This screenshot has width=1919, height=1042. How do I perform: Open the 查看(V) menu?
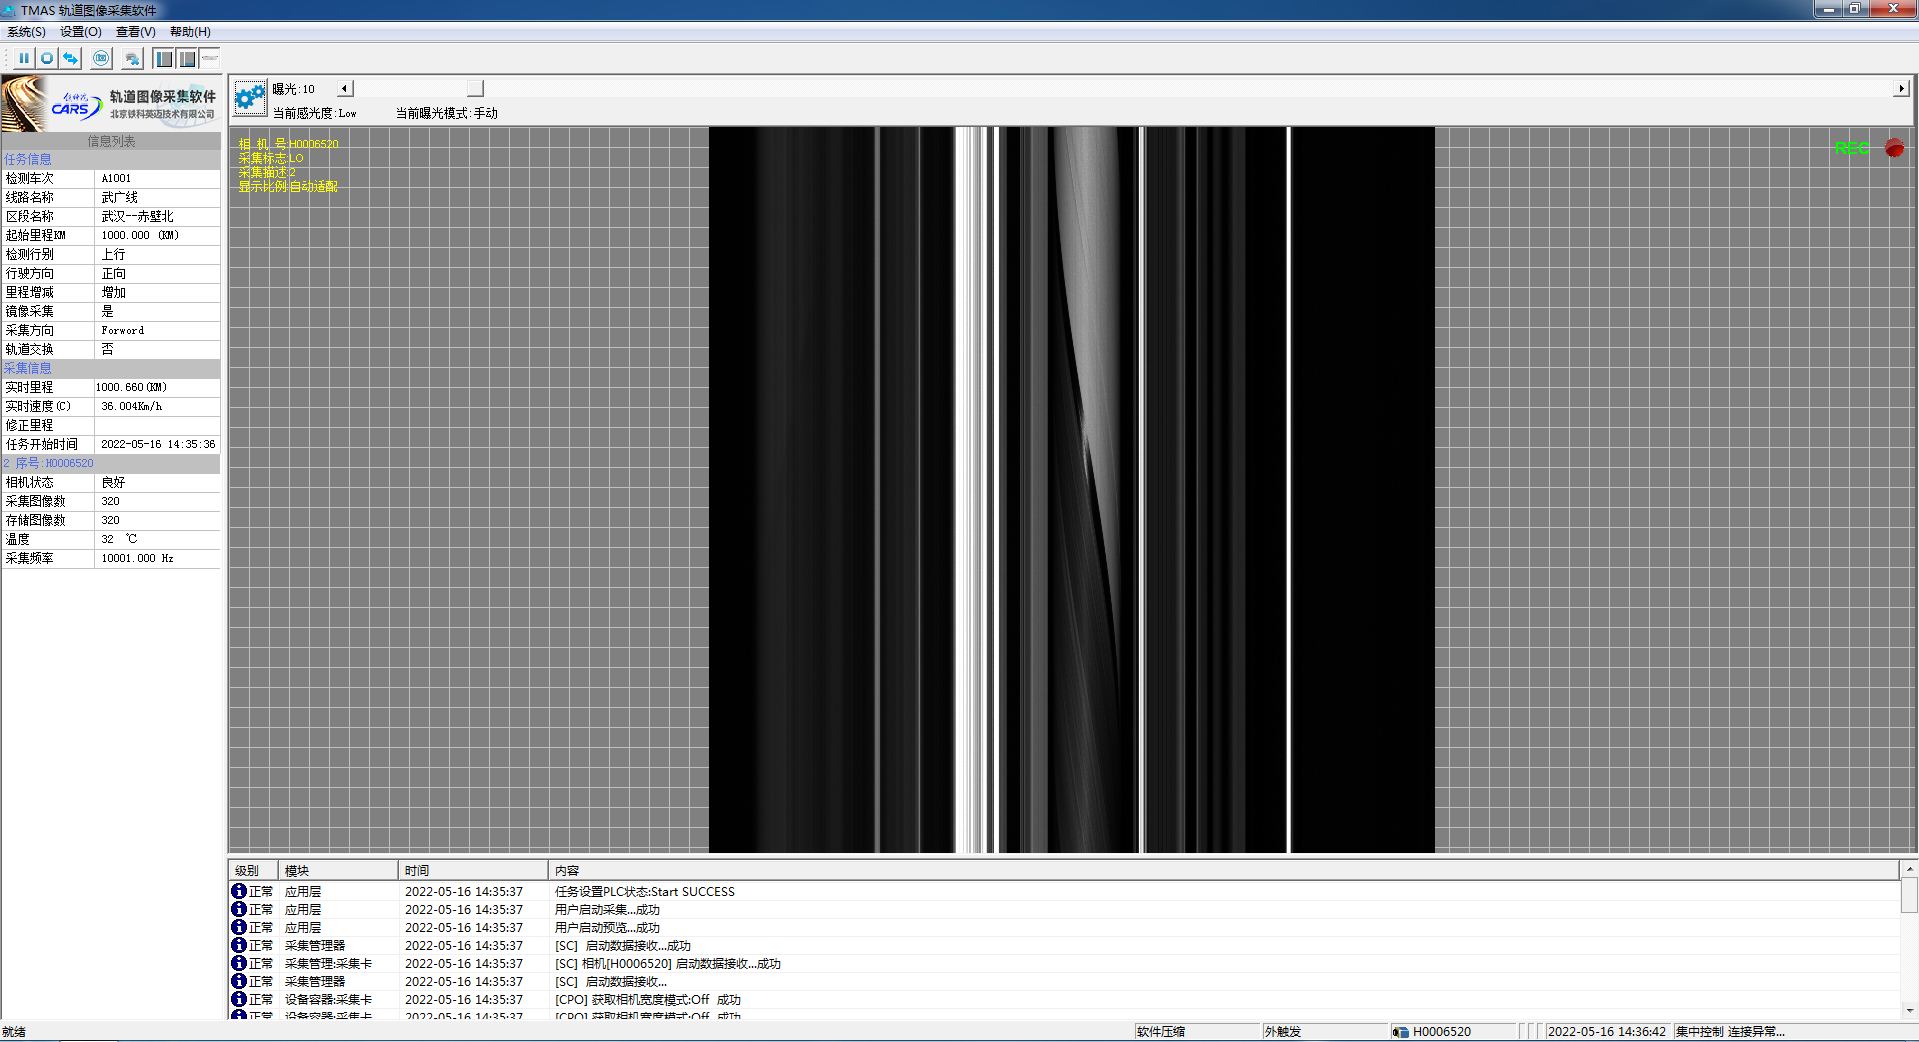[x=135, y=32]
